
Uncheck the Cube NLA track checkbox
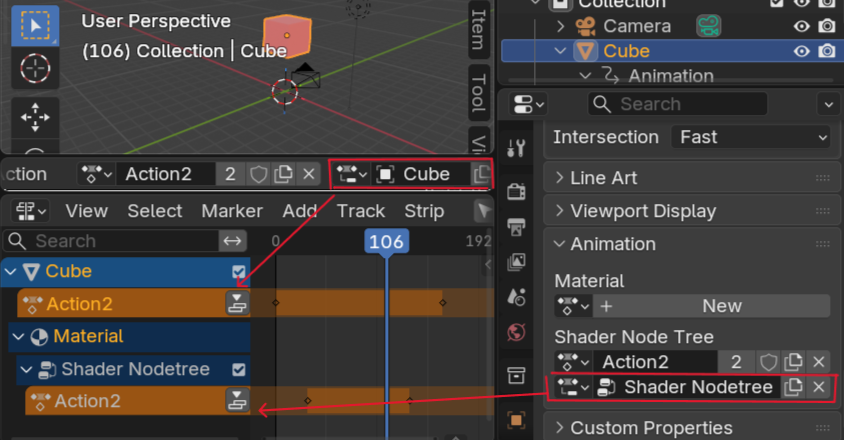pyautogui.click(x=238, y=272)
